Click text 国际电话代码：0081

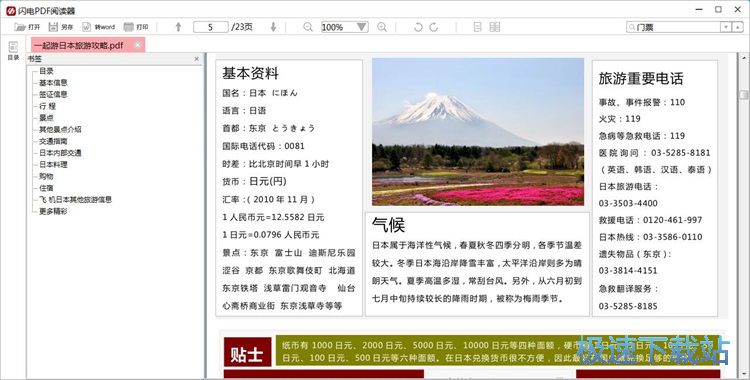[263, 146]
